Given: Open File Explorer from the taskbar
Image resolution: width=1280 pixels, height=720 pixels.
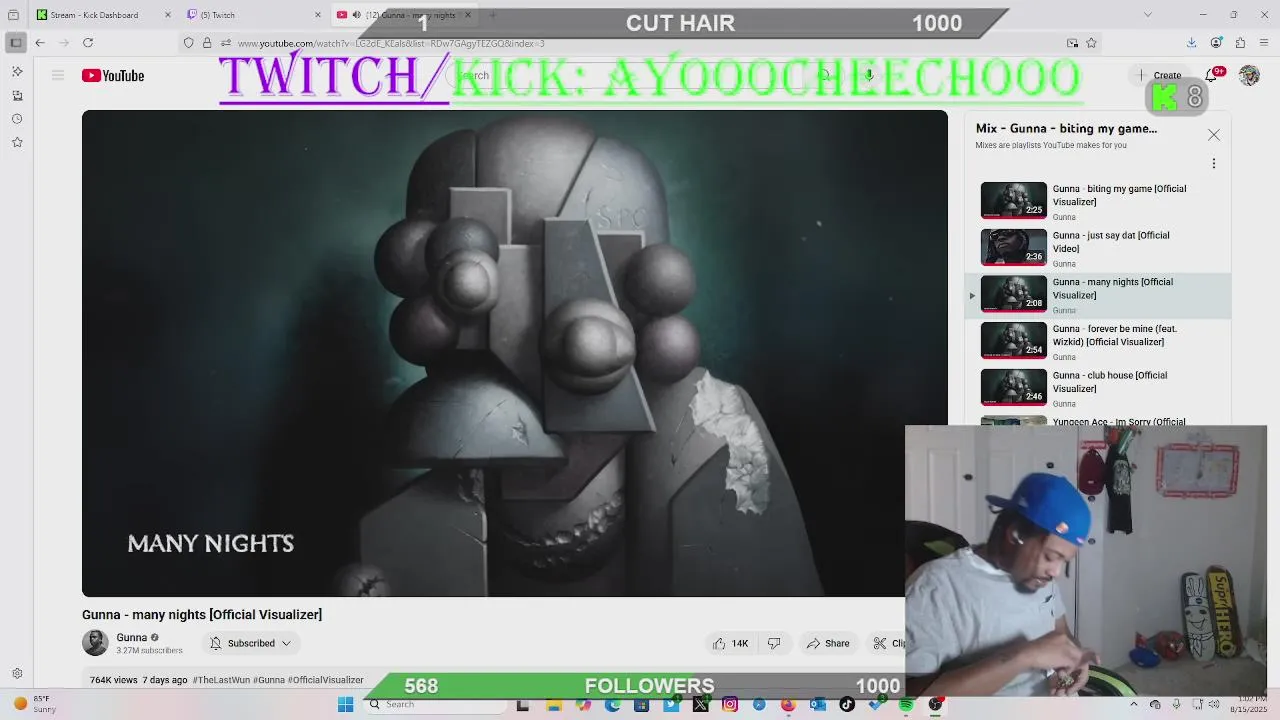Looking at the screenshot, I should [554, 704].
